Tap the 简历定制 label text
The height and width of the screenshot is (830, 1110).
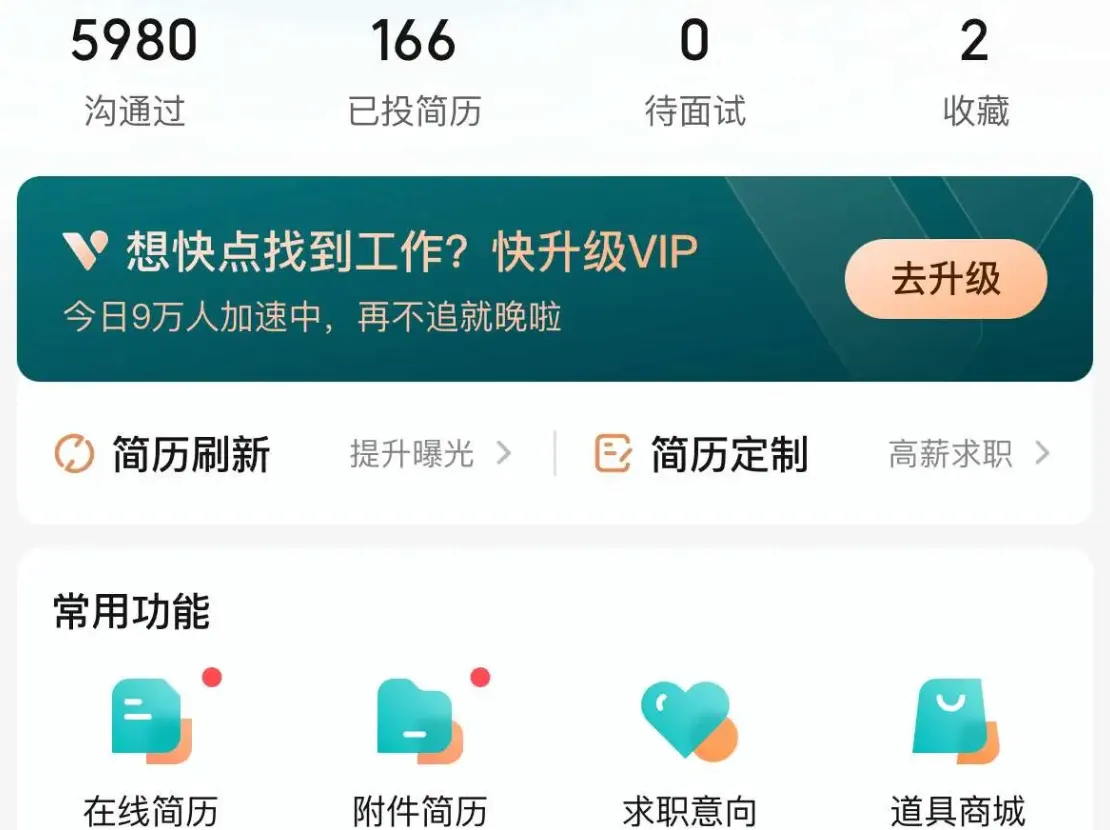pyautogui.click(x=729, y=454)
